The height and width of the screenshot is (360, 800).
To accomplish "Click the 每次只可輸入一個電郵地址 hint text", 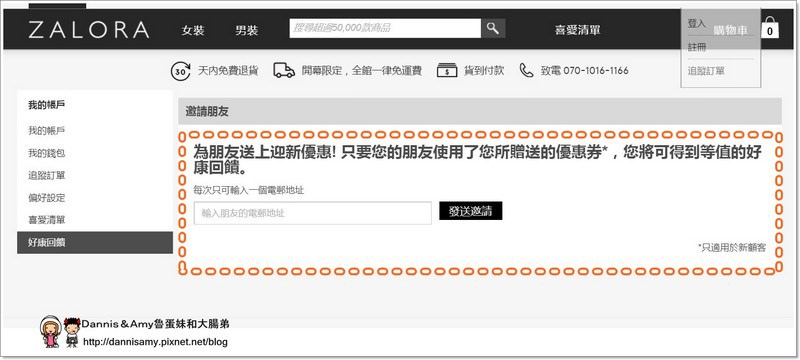I will [x=249, y=190].
